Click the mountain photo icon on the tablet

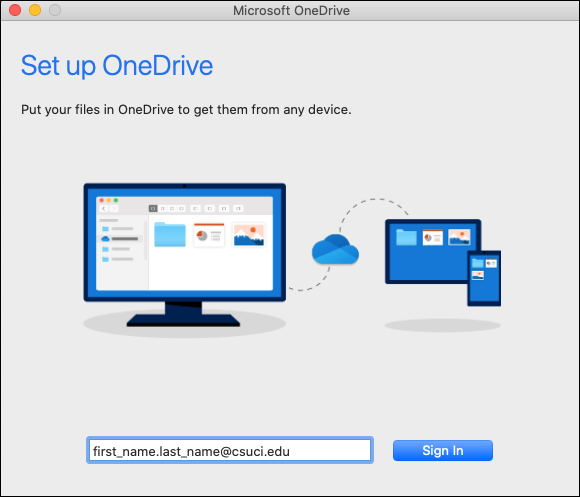point(459,237)
